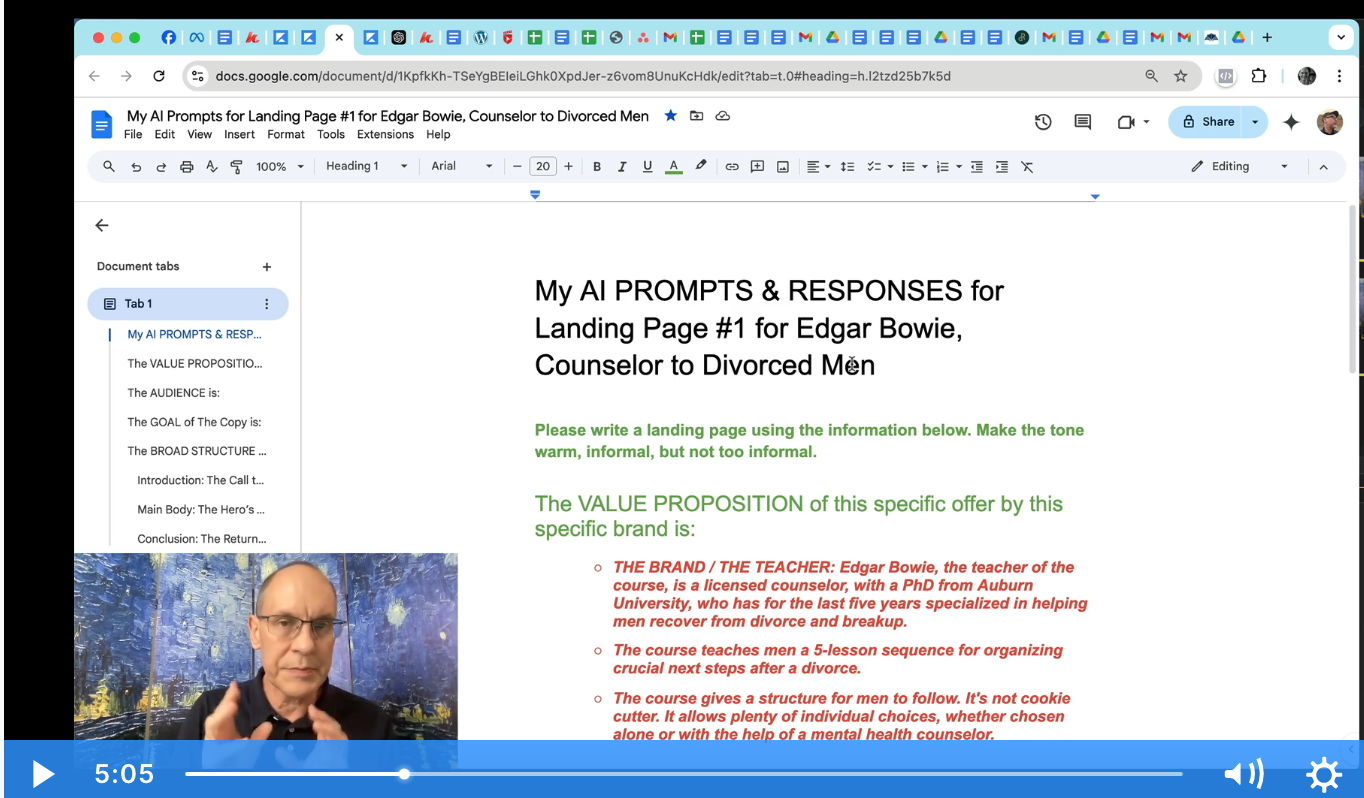The height and width of the screenshot is (798, 1364).
Task: Open the bulleted list dropdown
Action: pos(914,167)
